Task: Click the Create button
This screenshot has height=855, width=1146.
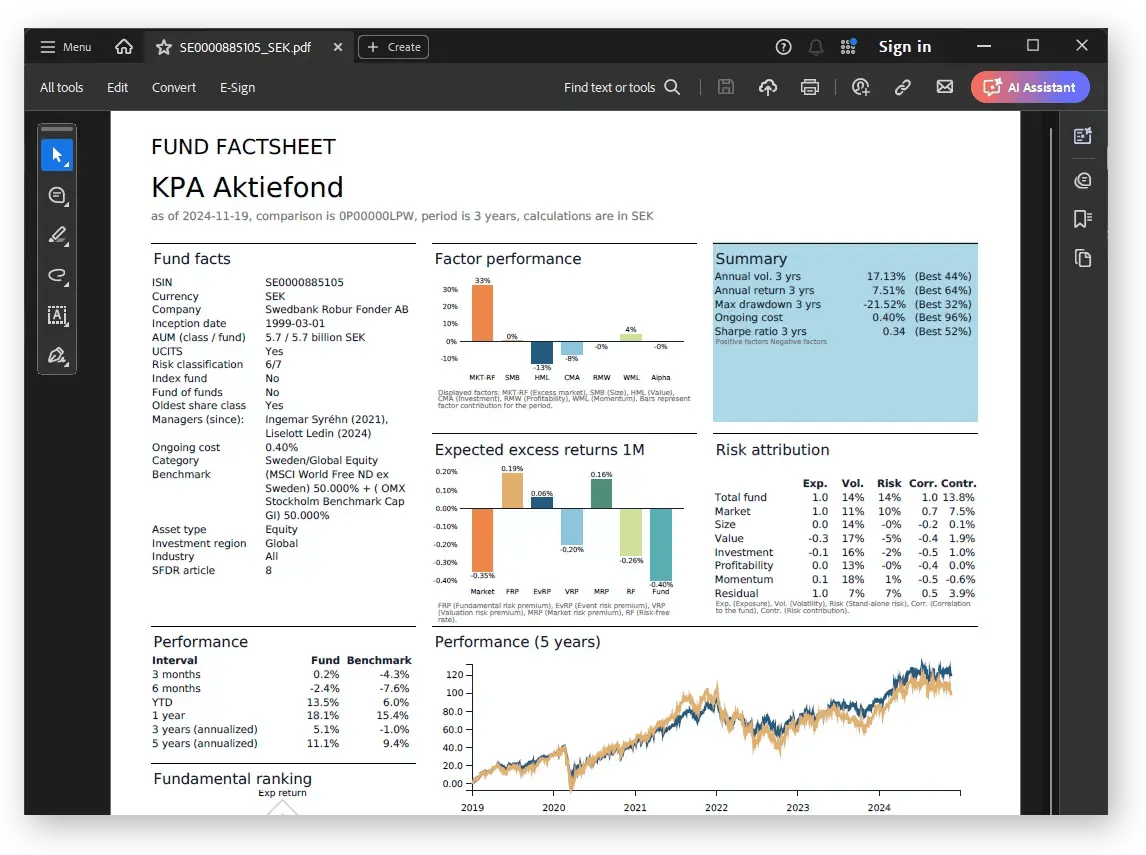Action: [393, 47]
